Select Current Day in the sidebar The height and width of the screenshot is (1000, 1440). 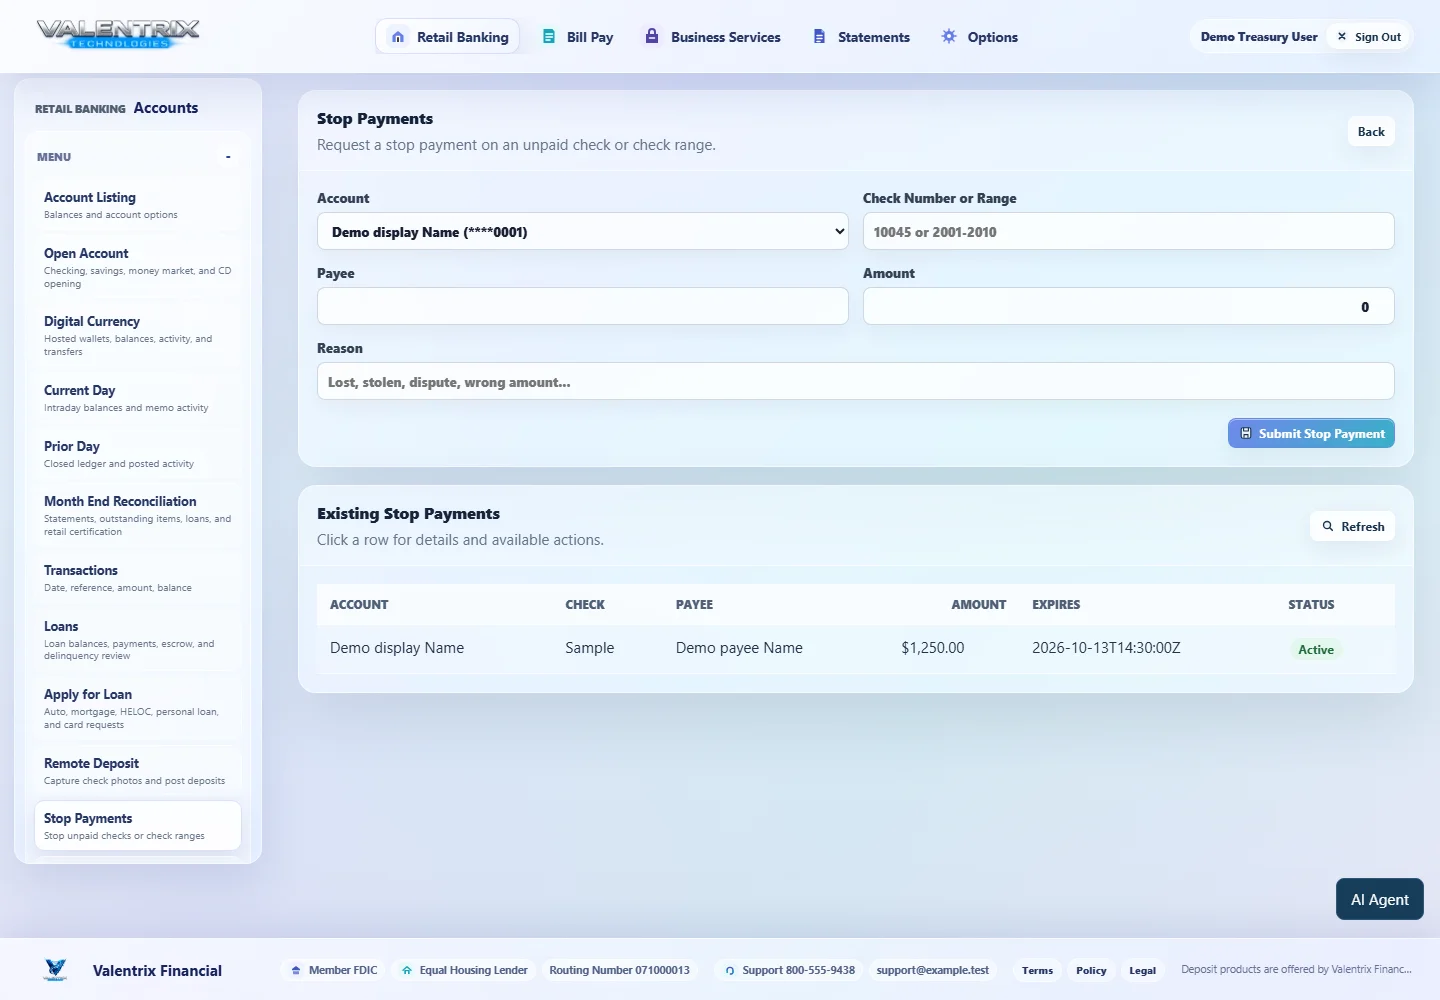click(x=138, y=398)
